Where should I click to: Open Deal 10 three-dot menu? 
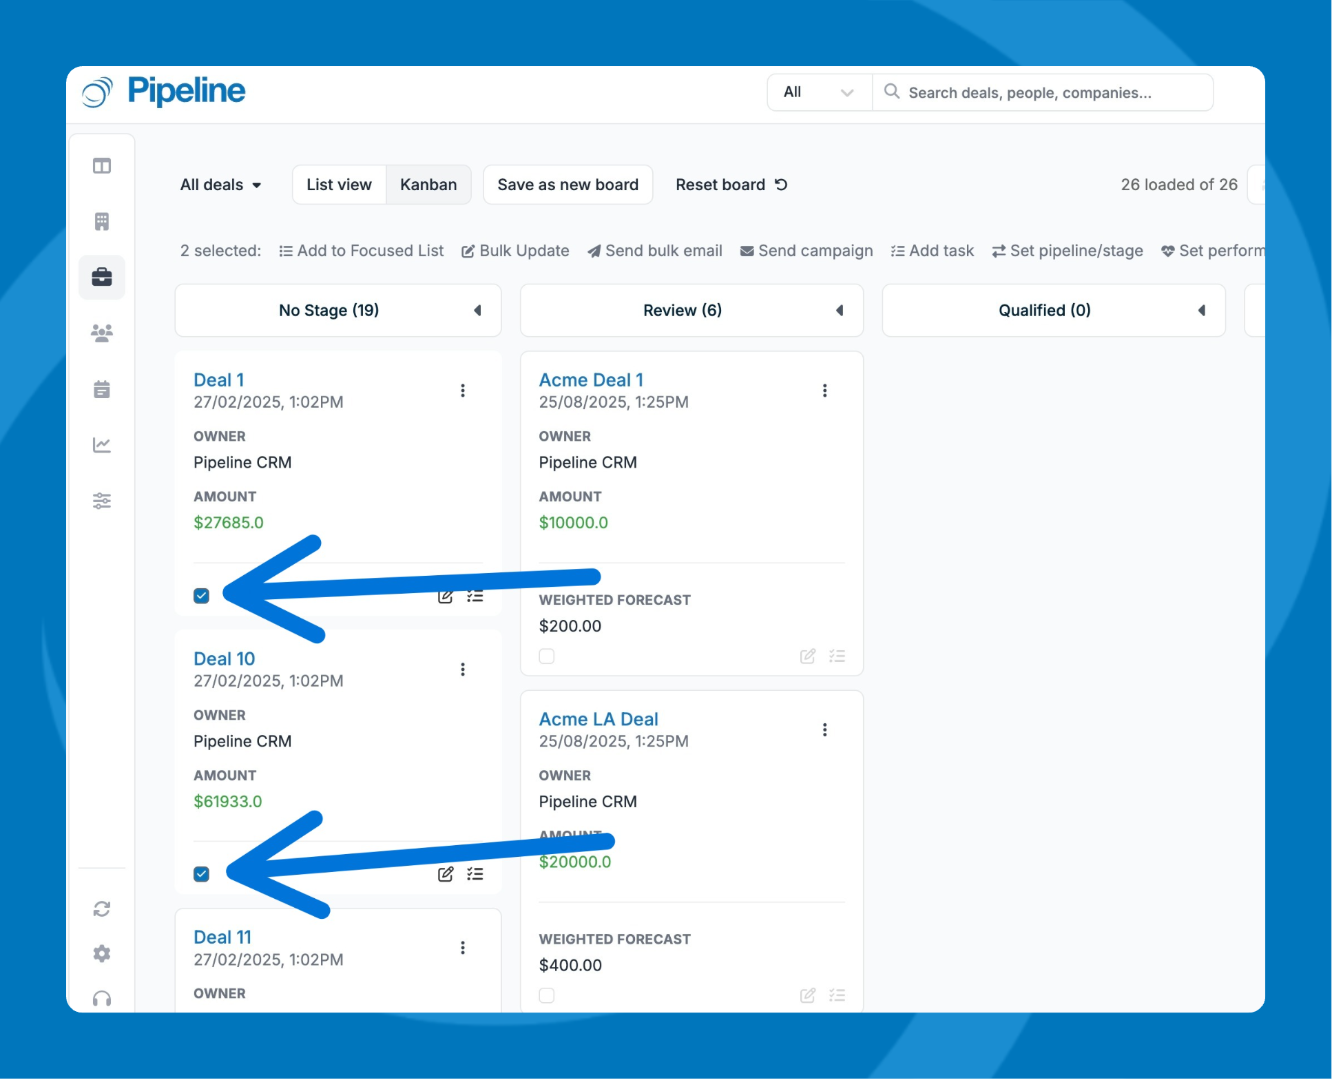tap(463, 670)
